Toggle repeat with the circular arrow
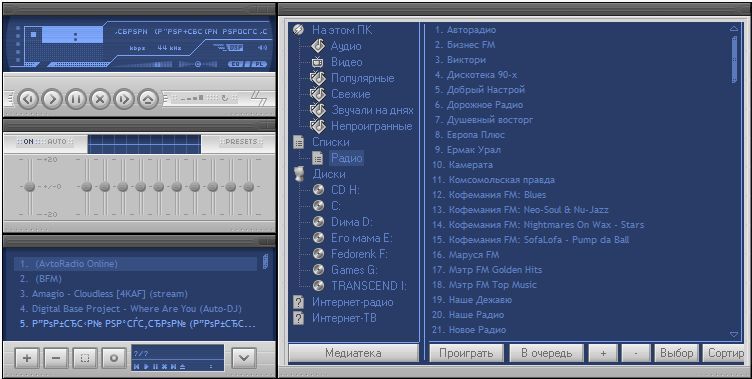The width and height of the screenshot is (752, 379). (x=224, y=98)
